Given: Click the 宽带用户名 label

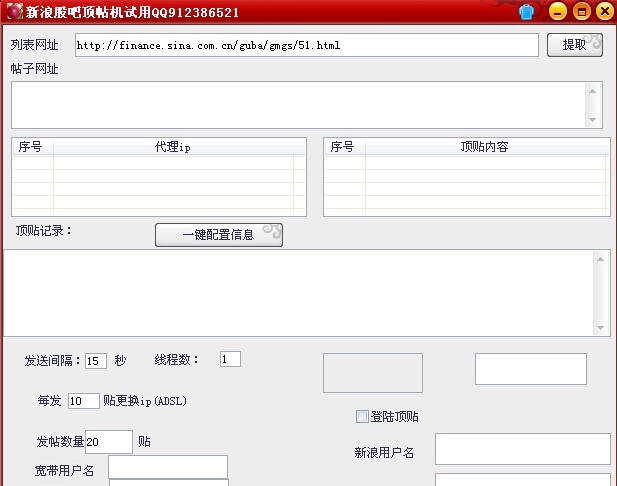Looking at the screenshot, I should [65, 470].
